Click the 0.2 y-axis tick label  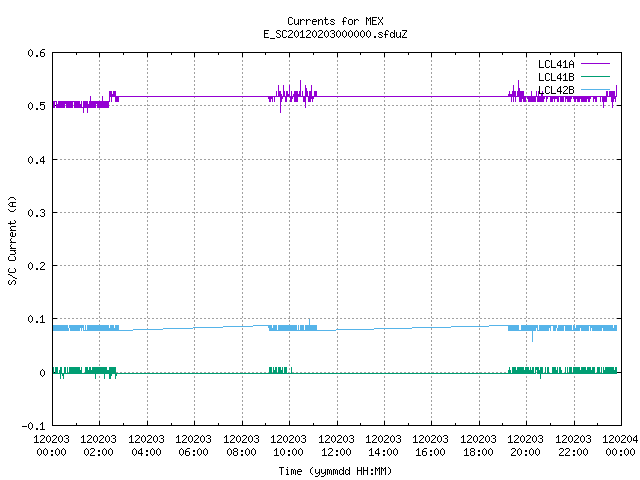click(36, 266)
